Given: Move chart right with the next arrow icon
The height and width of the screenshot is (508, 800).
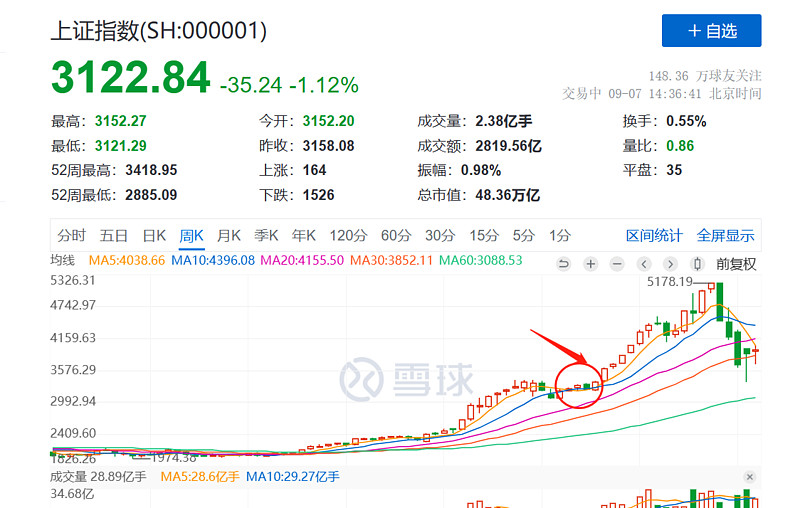Looking at the screenshot, I should (670, 264).
